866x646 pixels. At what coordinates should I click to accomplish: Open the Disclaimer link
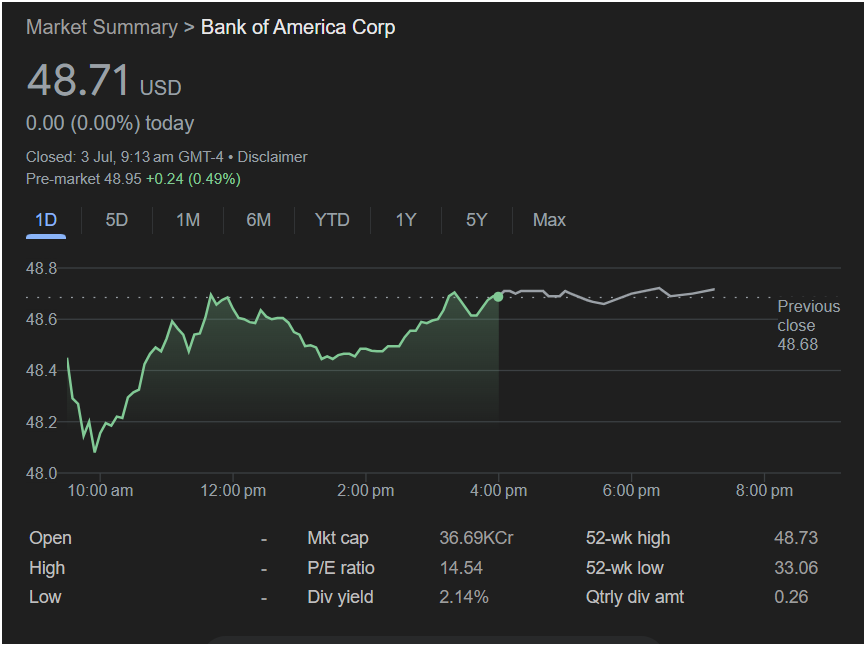tap(272, 157)
